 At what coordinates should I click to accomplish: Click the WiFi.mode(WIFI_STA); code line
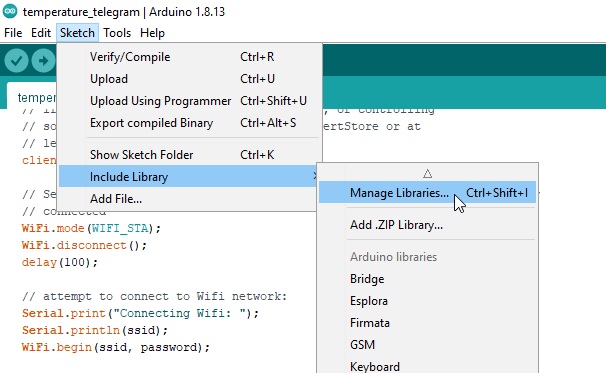(x=91, y=228)
